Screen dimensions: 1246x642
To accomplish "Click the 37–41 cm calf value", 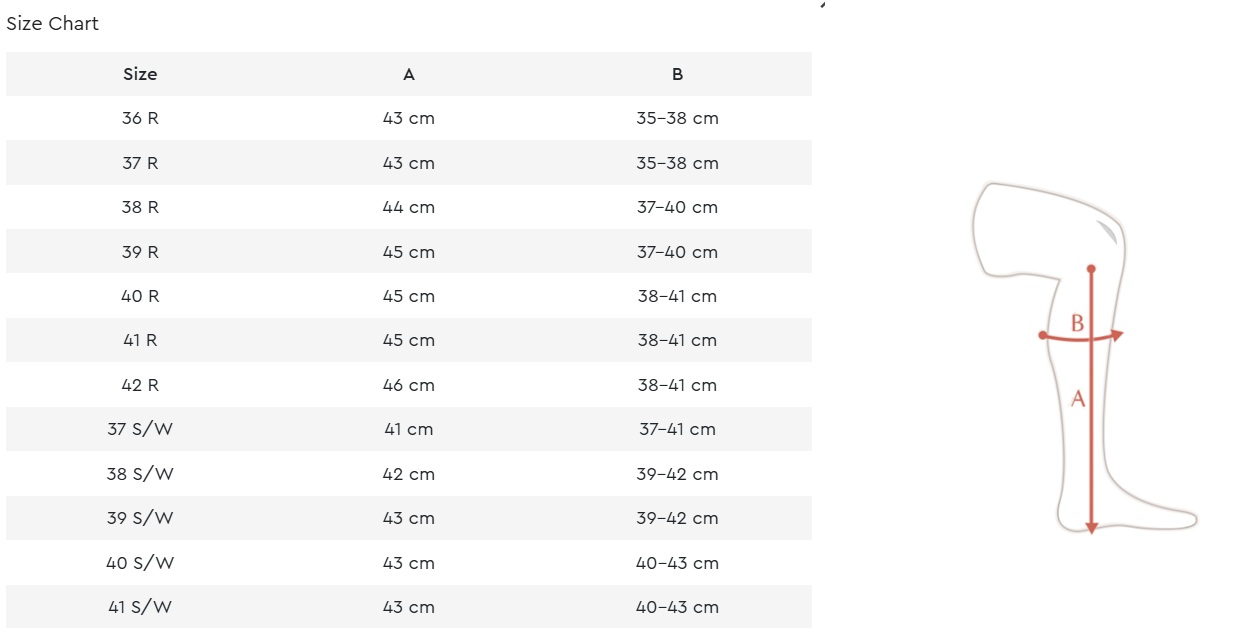I will (x=678, y=429).
